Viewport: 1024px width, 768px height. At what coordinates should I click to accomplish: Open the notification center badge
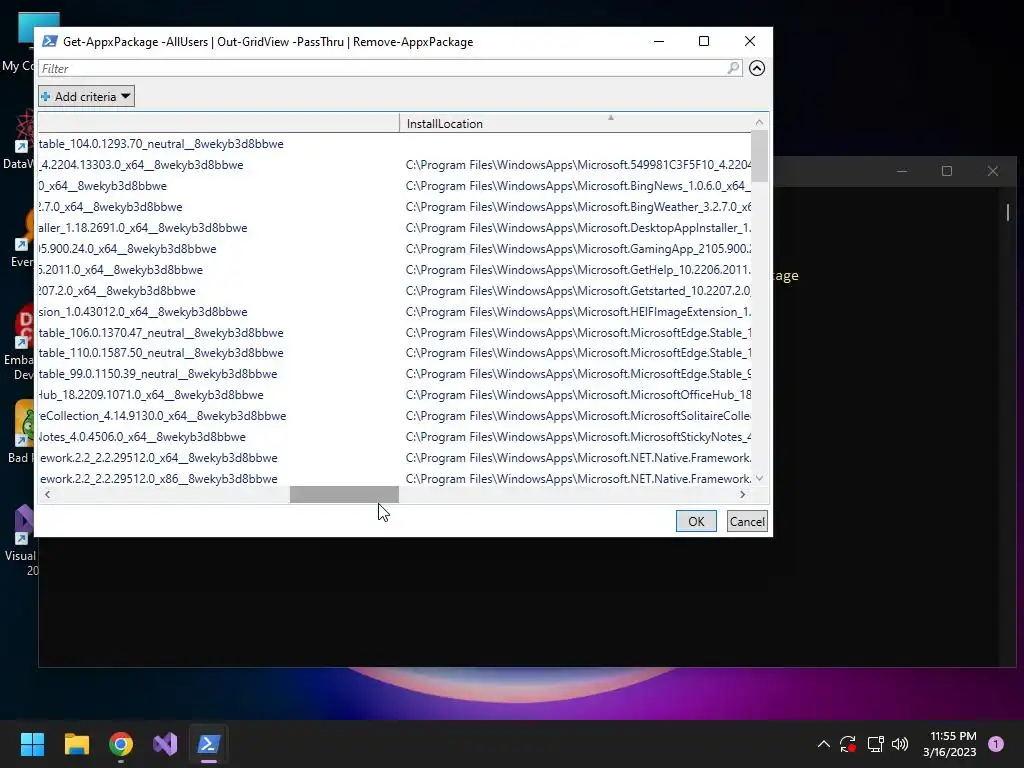point(995,744)
